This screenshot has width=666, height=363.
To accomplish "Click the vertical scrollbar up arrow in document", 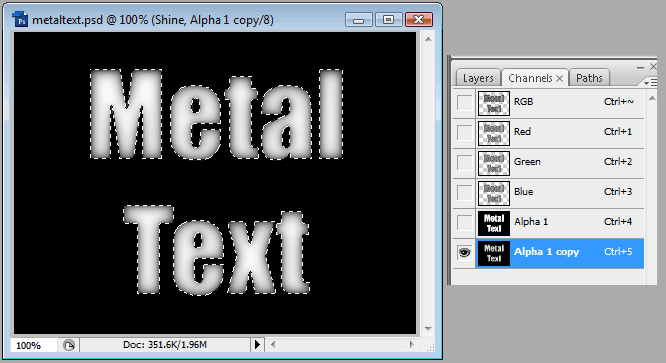I will pos(428,39).
